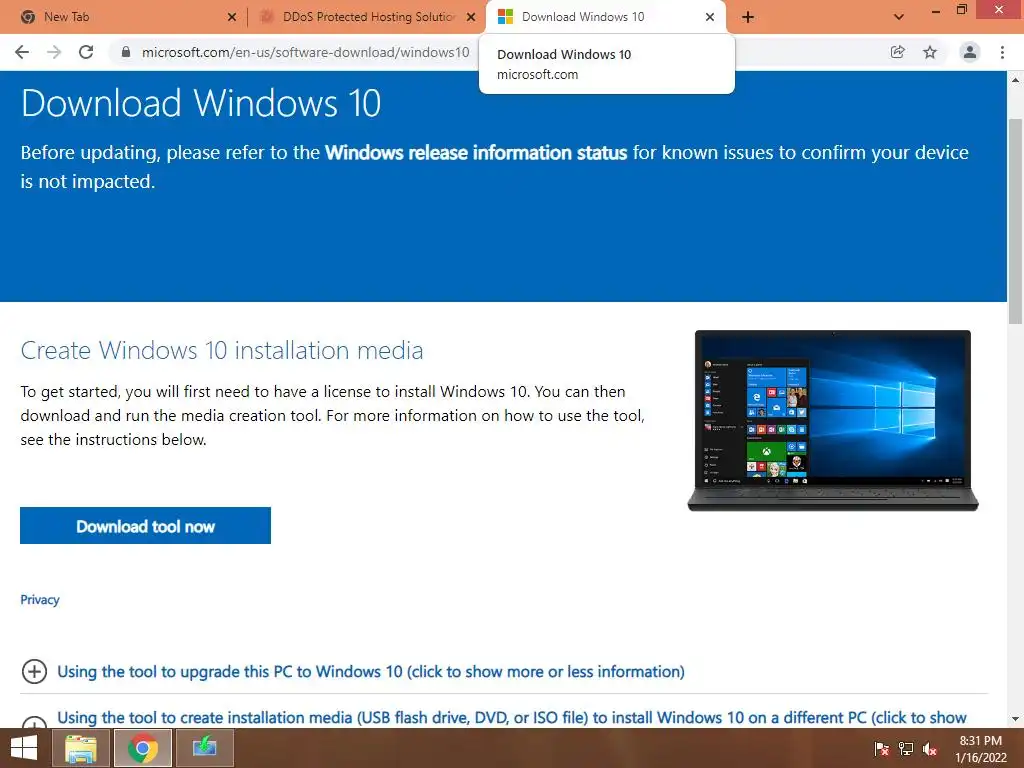Open the Chrome profile avatar
This screenshot has height=768, width=1024.
(970, 52)
